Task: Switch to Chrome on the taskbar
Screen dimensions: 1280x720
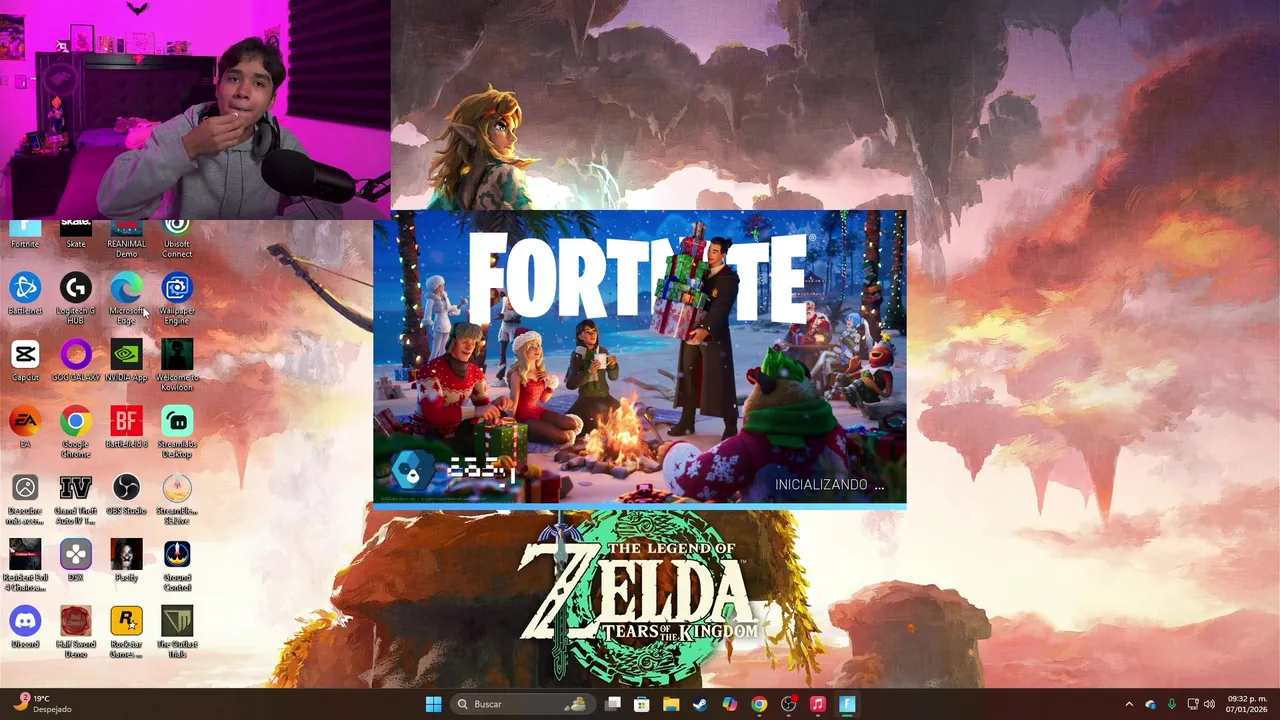Action: [x=759, y=704]
